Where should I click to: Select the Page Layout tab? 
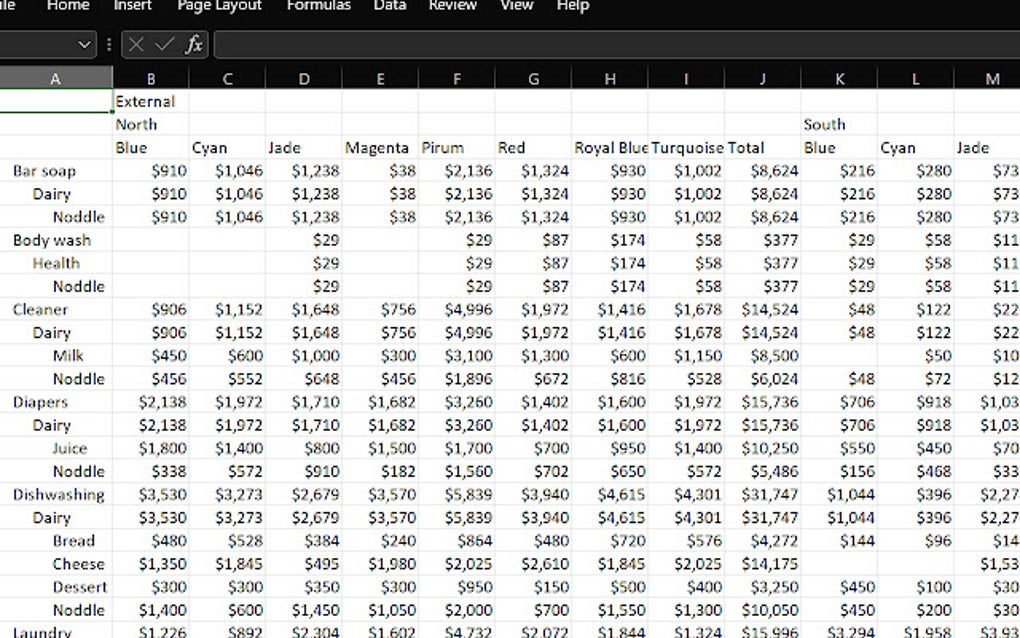(219, 6)
